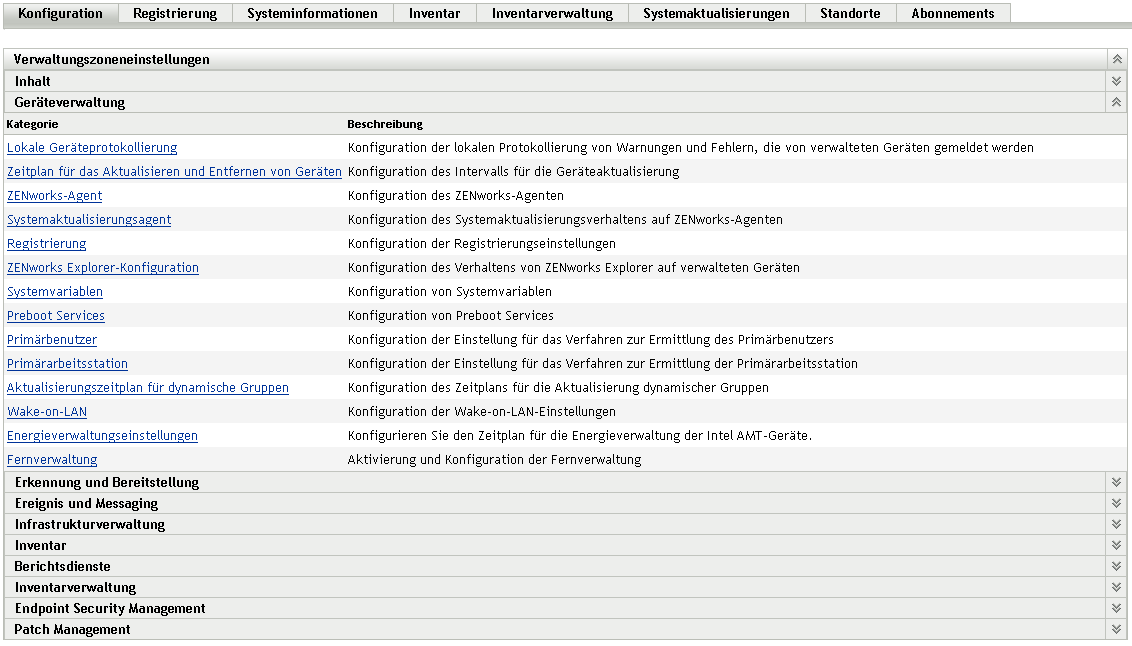Viewport: 1132px width, 646px height.
Task: Open the Abonnements tab
Action: tap(953, 14)
